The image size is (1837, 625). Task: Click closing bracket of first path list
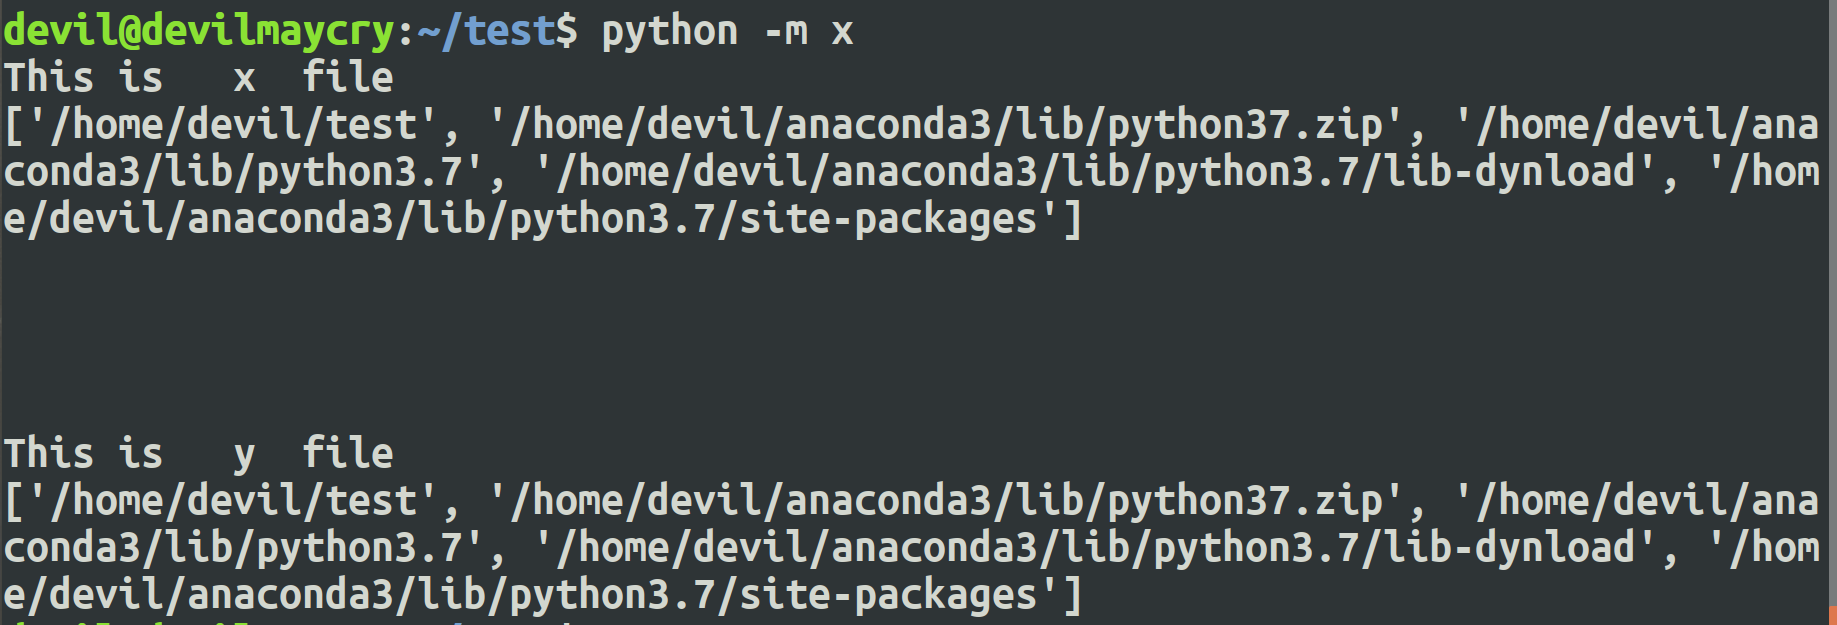(x=1073, y=219)
